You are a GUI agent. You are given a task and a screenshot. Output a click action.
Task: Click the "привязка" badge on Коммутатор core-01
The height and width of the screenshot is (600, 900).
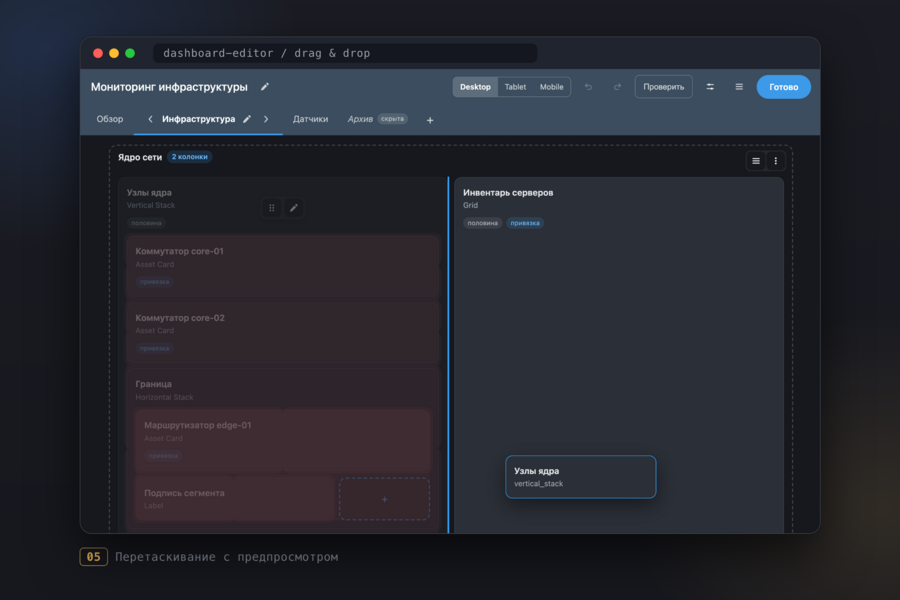[154, 282]
